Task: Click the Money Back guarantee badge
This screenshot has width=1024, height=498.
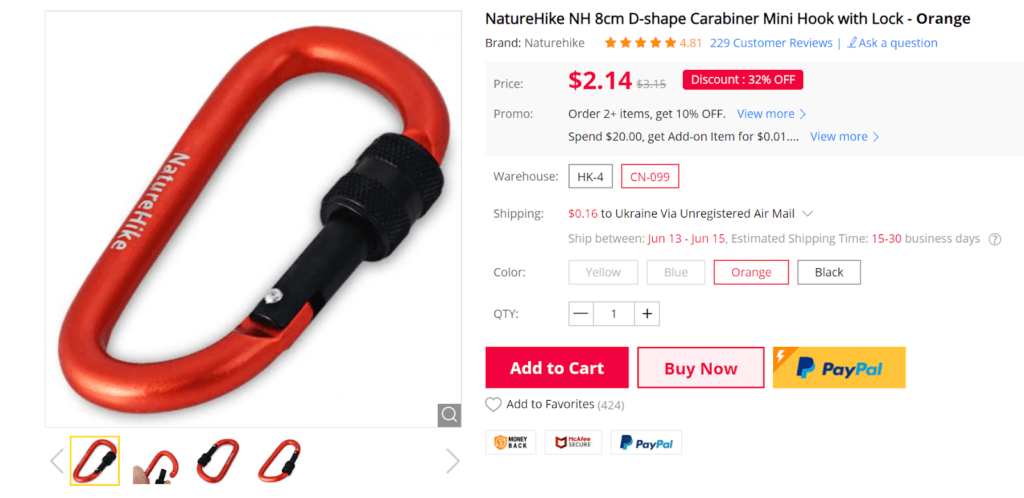Action: tap(511, 443)
